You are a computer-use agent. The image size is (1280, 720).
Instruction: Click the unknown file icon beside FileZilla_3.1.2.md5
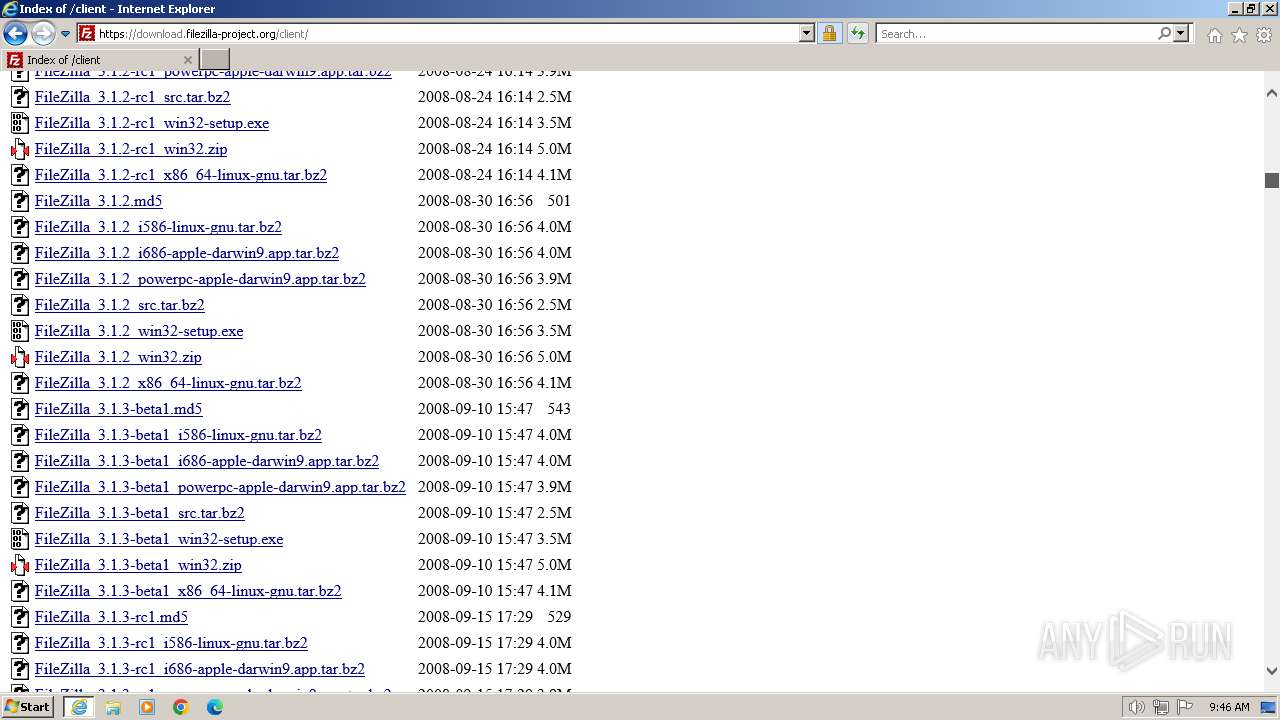20,201
